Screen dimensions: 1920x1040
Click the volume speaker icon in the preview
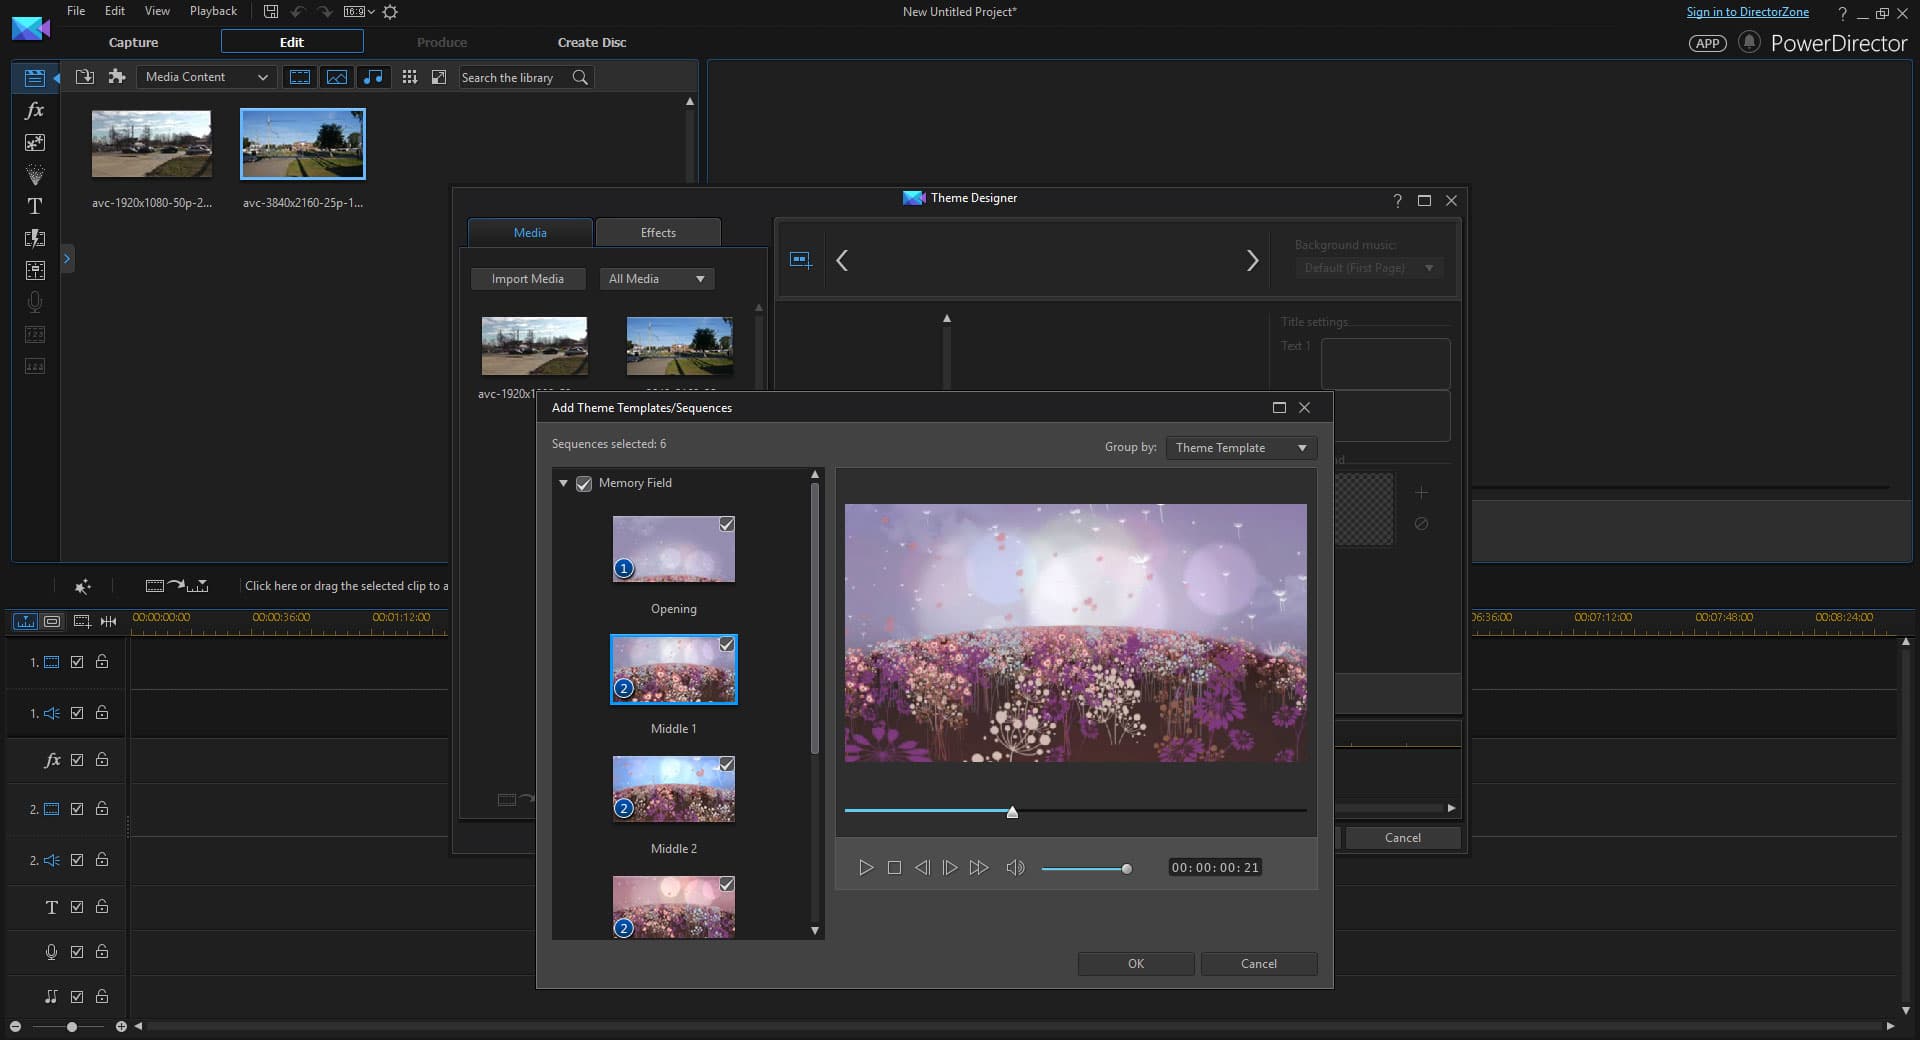pos(1015,868)
